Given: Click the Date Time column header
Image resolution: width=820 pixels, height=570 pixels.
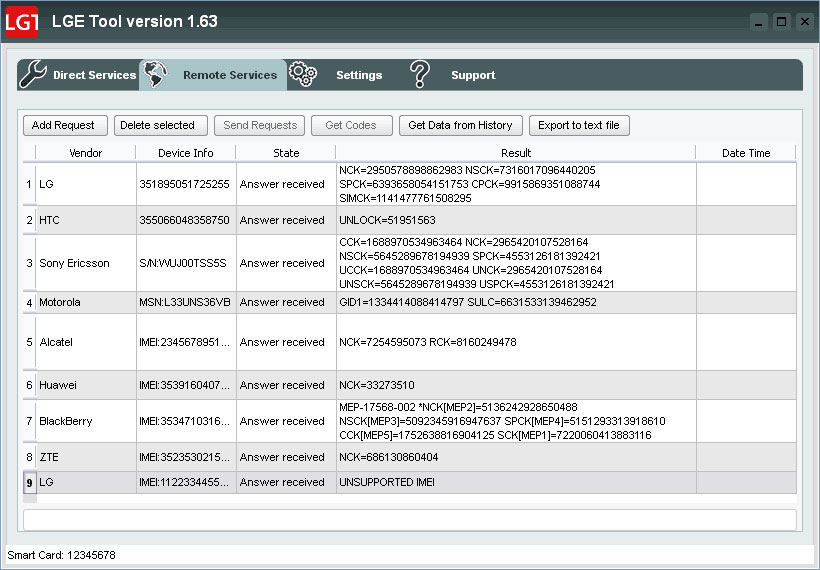Looking at the screenshot, I should [746, 153].
